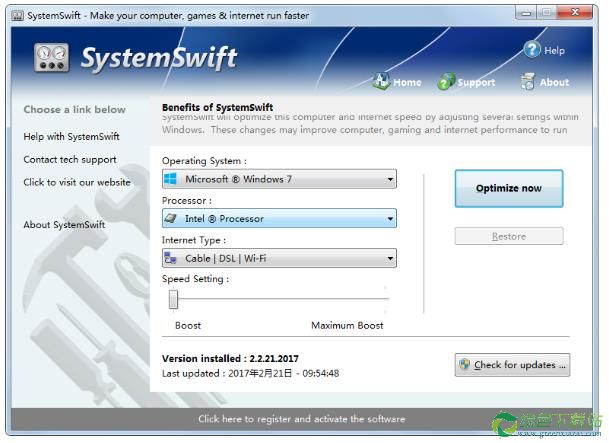Image resolution: width=609 pixels, height=443 pixels.
Task: Click the processor chip icon
Action: click(171, 218)
